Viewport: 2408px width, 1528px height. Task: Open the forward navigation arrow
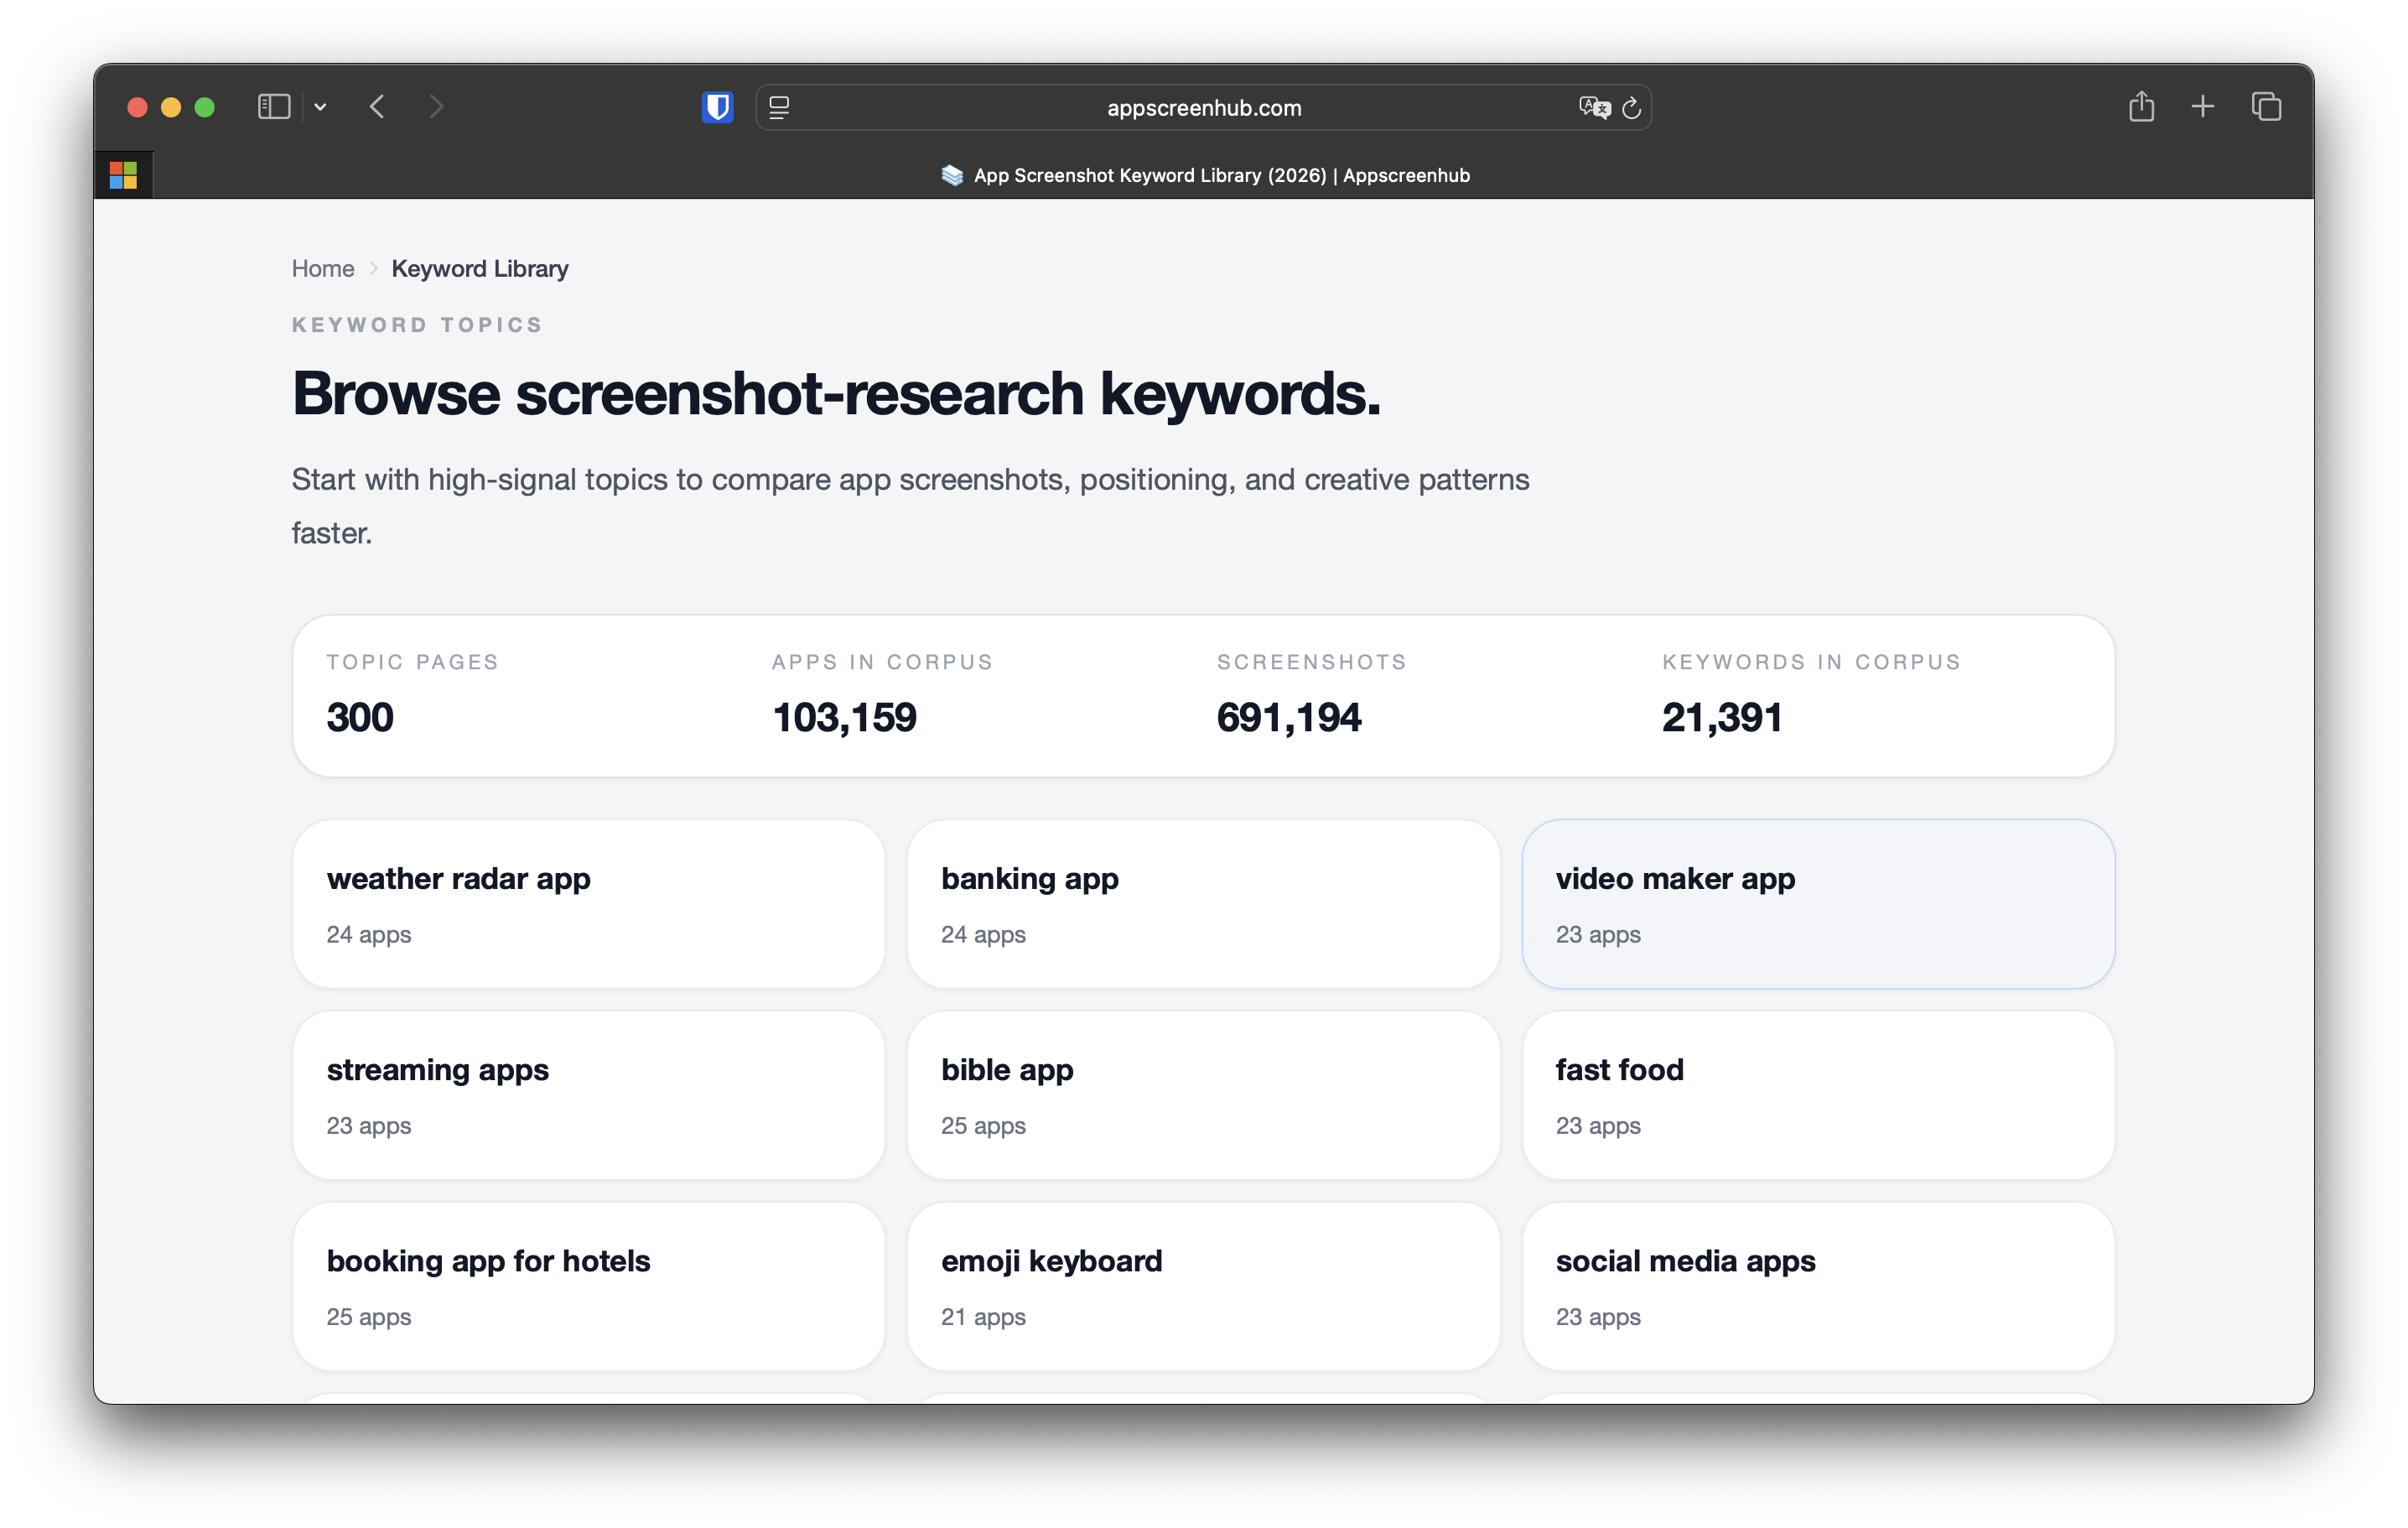[437, 106]
